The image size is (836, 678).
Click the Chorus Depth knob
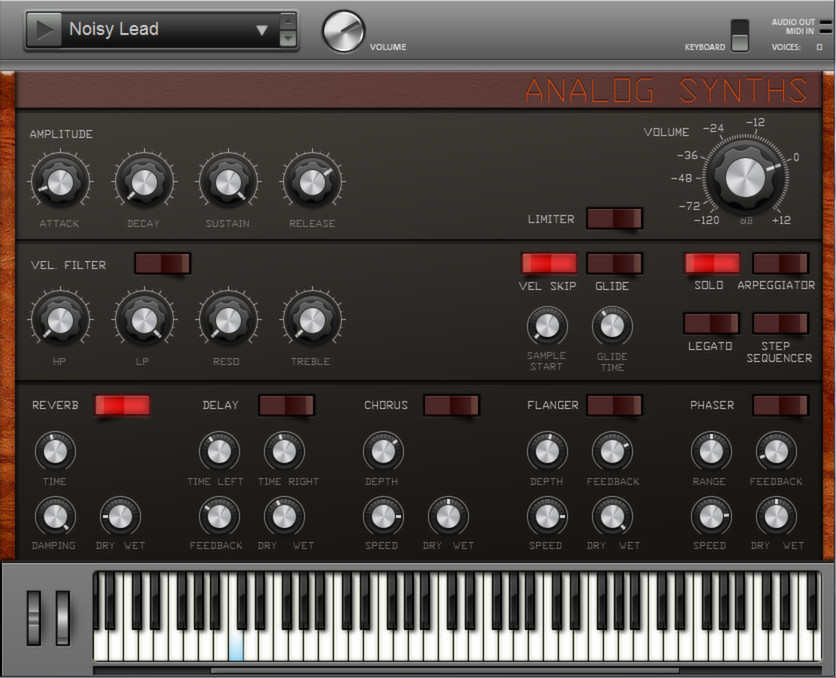[383, 451]
